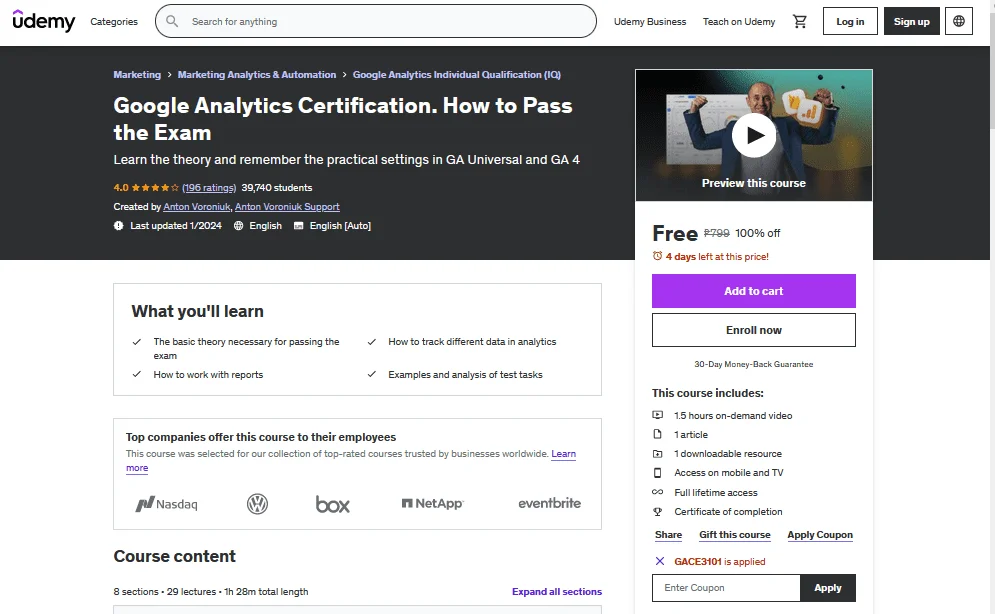The image size is (995, 614).
Task: Click the last updated alert icon
Action: (x=119, y=226)
